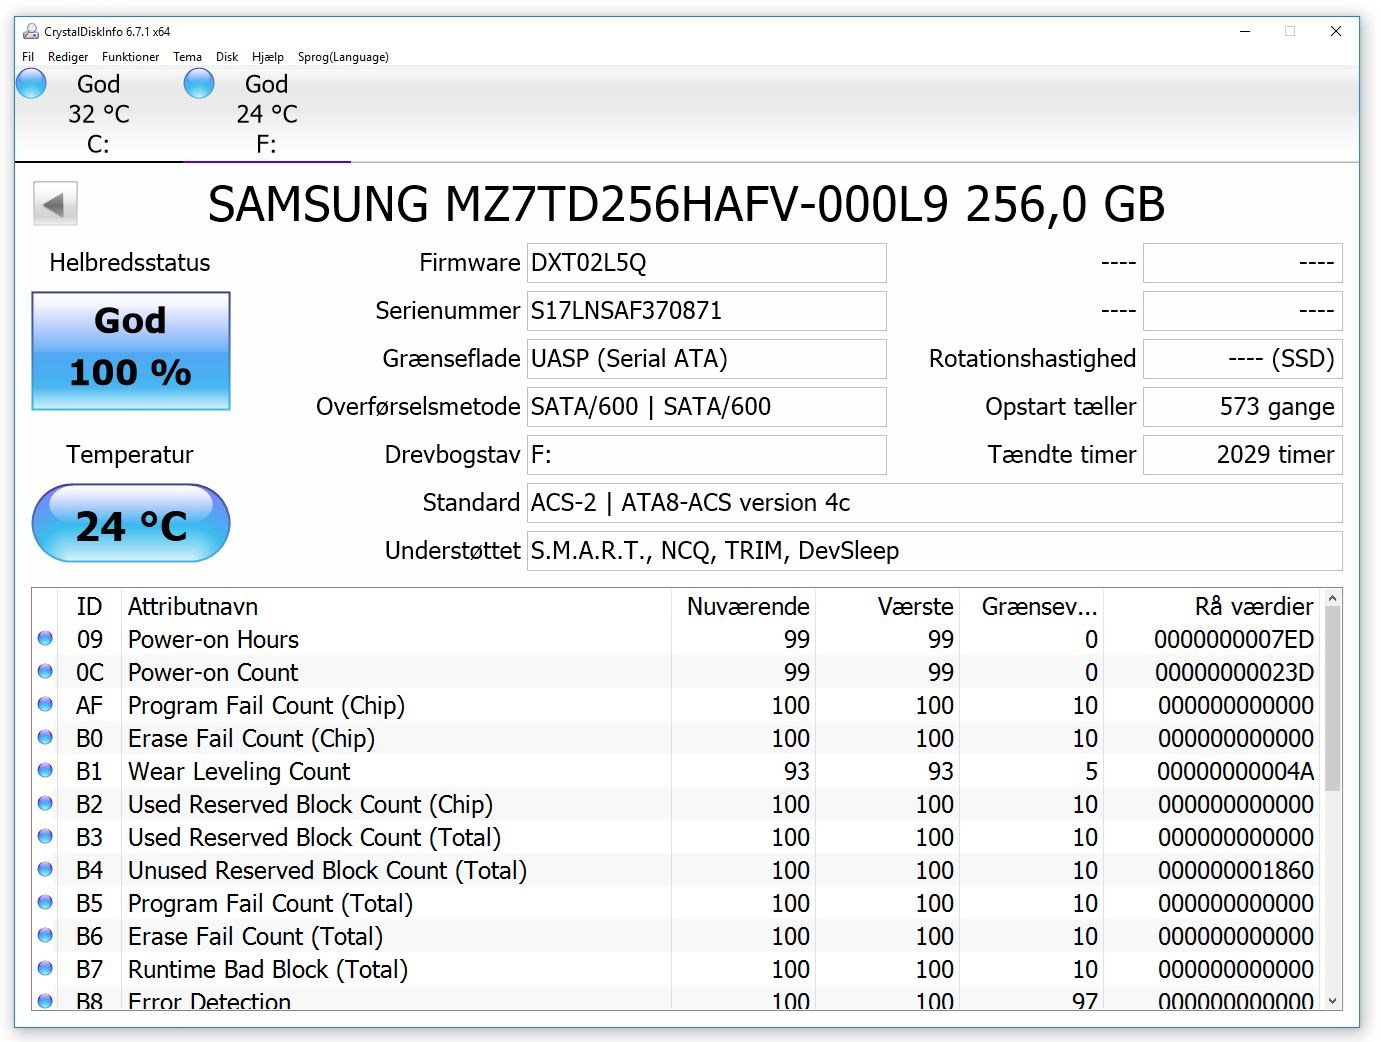1381x1042 pixels.
Task: Open the Sprog(Language) menu
Action: pos(343,57)
